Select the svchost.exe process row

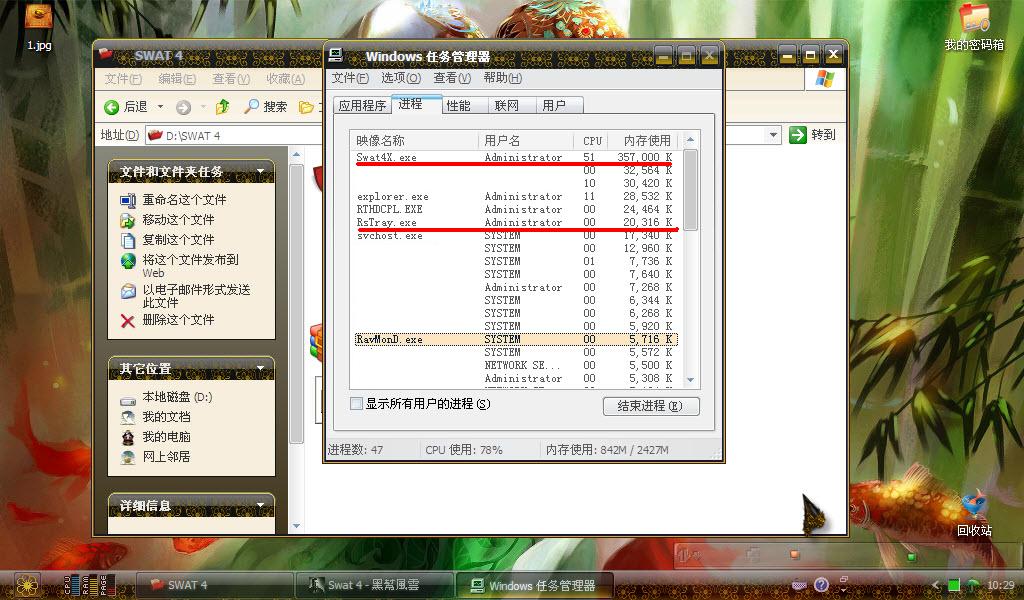point(515,236)
